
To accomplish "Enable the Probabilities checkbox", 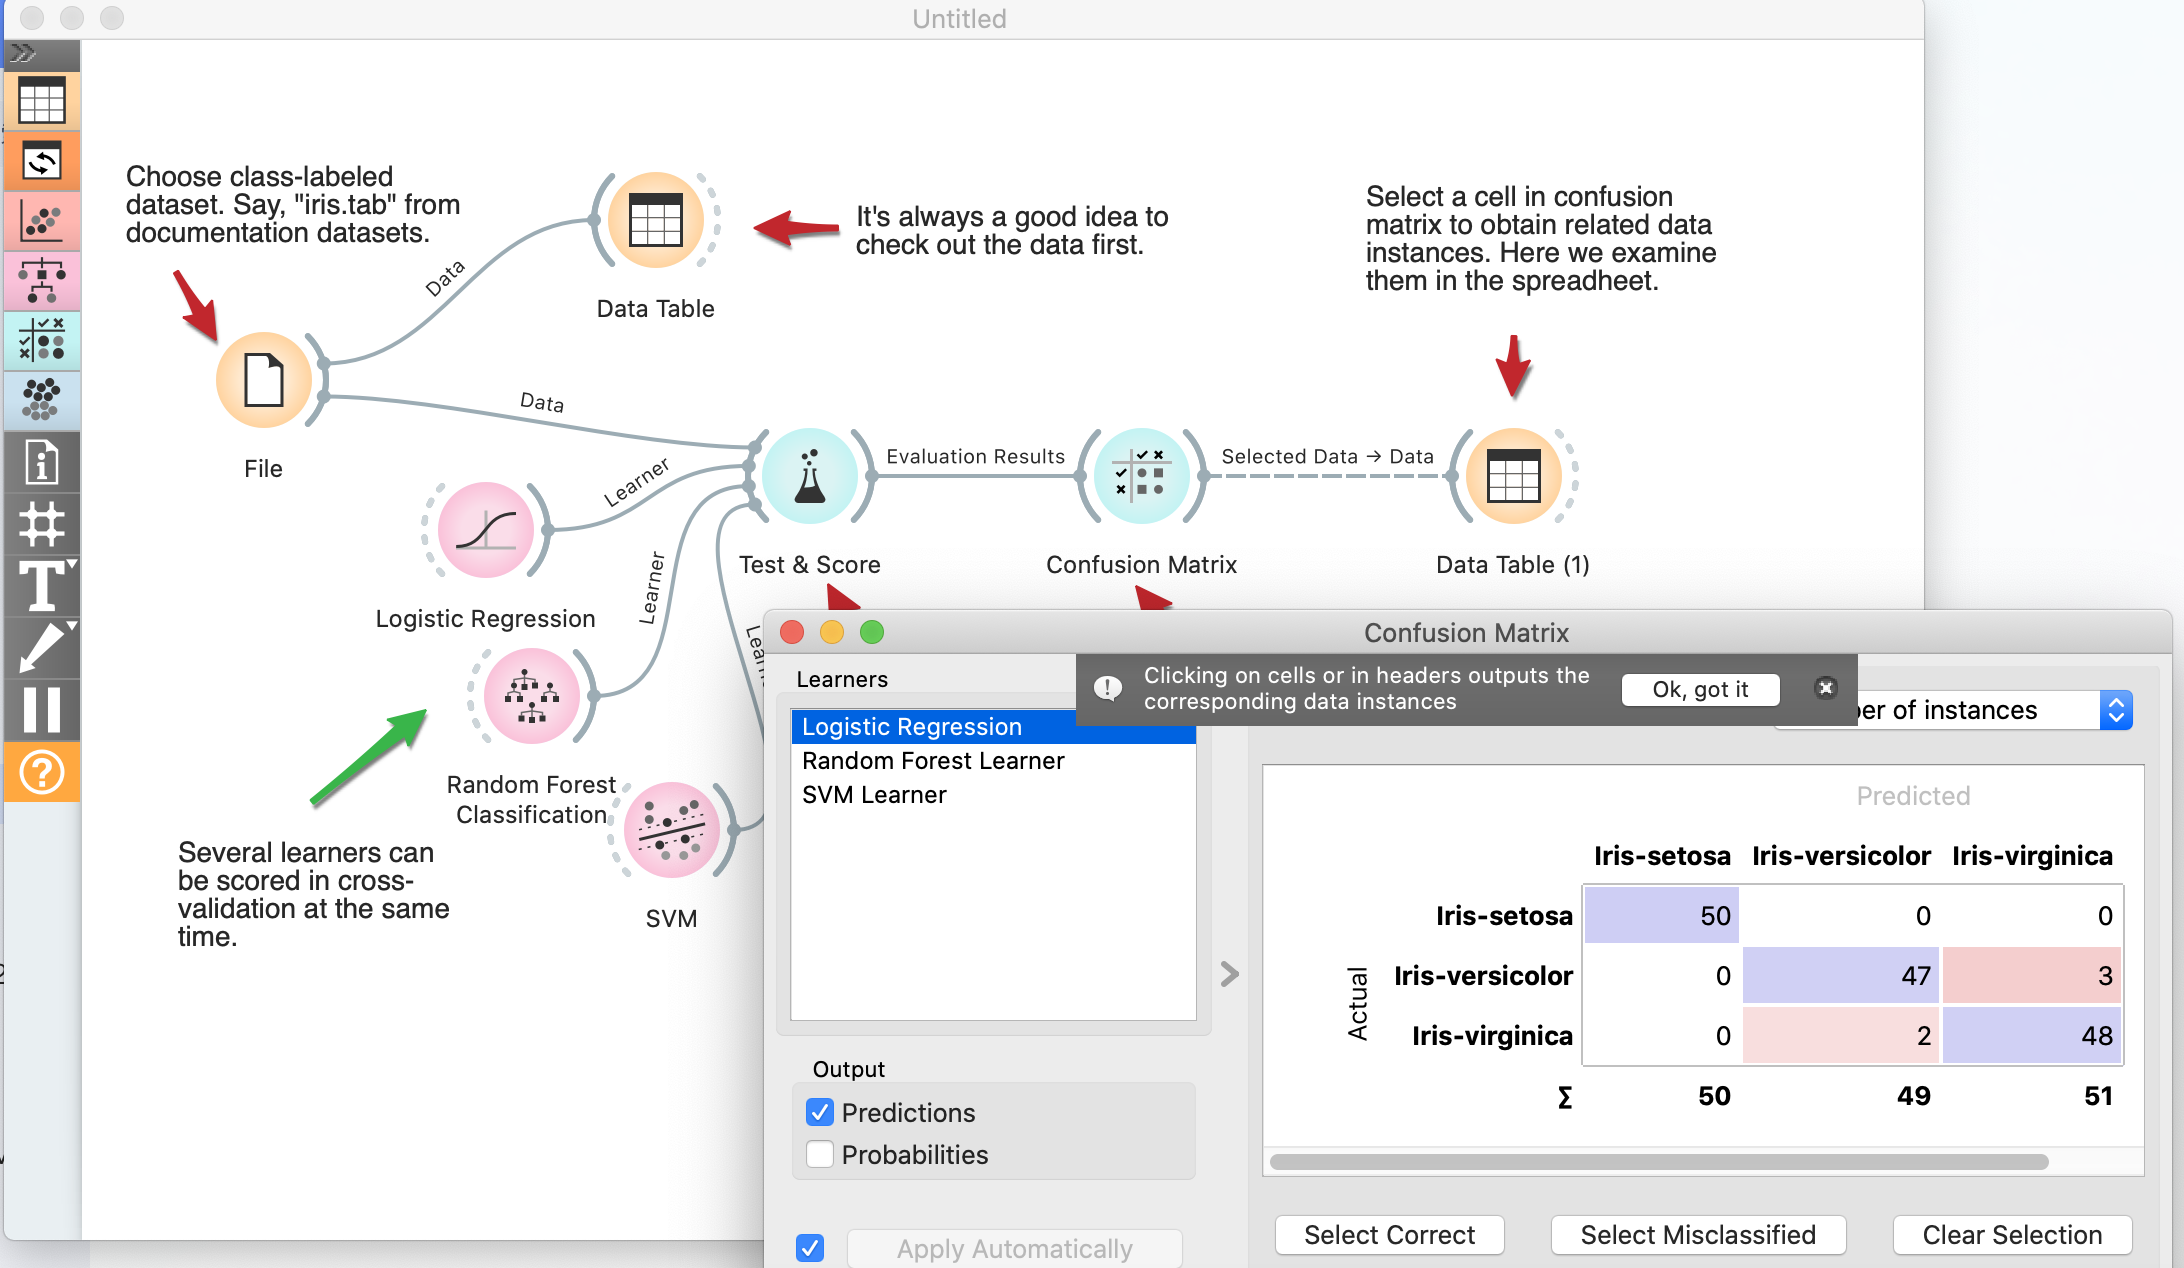I will click(820, 1154).
